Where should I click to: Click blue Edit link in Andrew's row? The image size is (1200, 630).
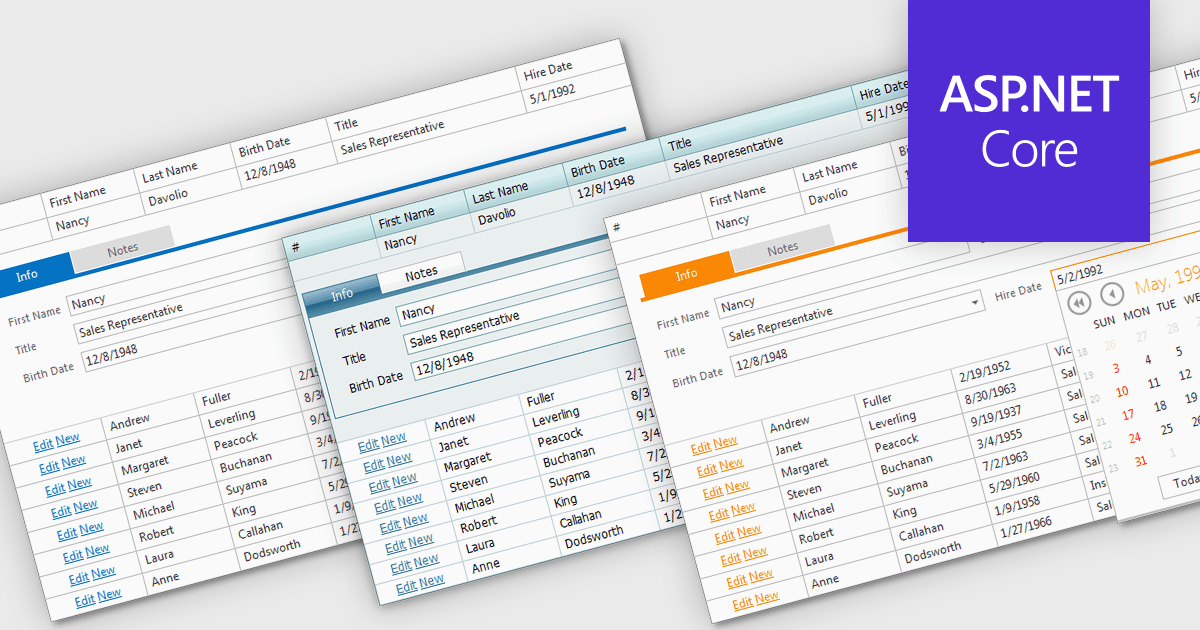click(x=43, y=445)
